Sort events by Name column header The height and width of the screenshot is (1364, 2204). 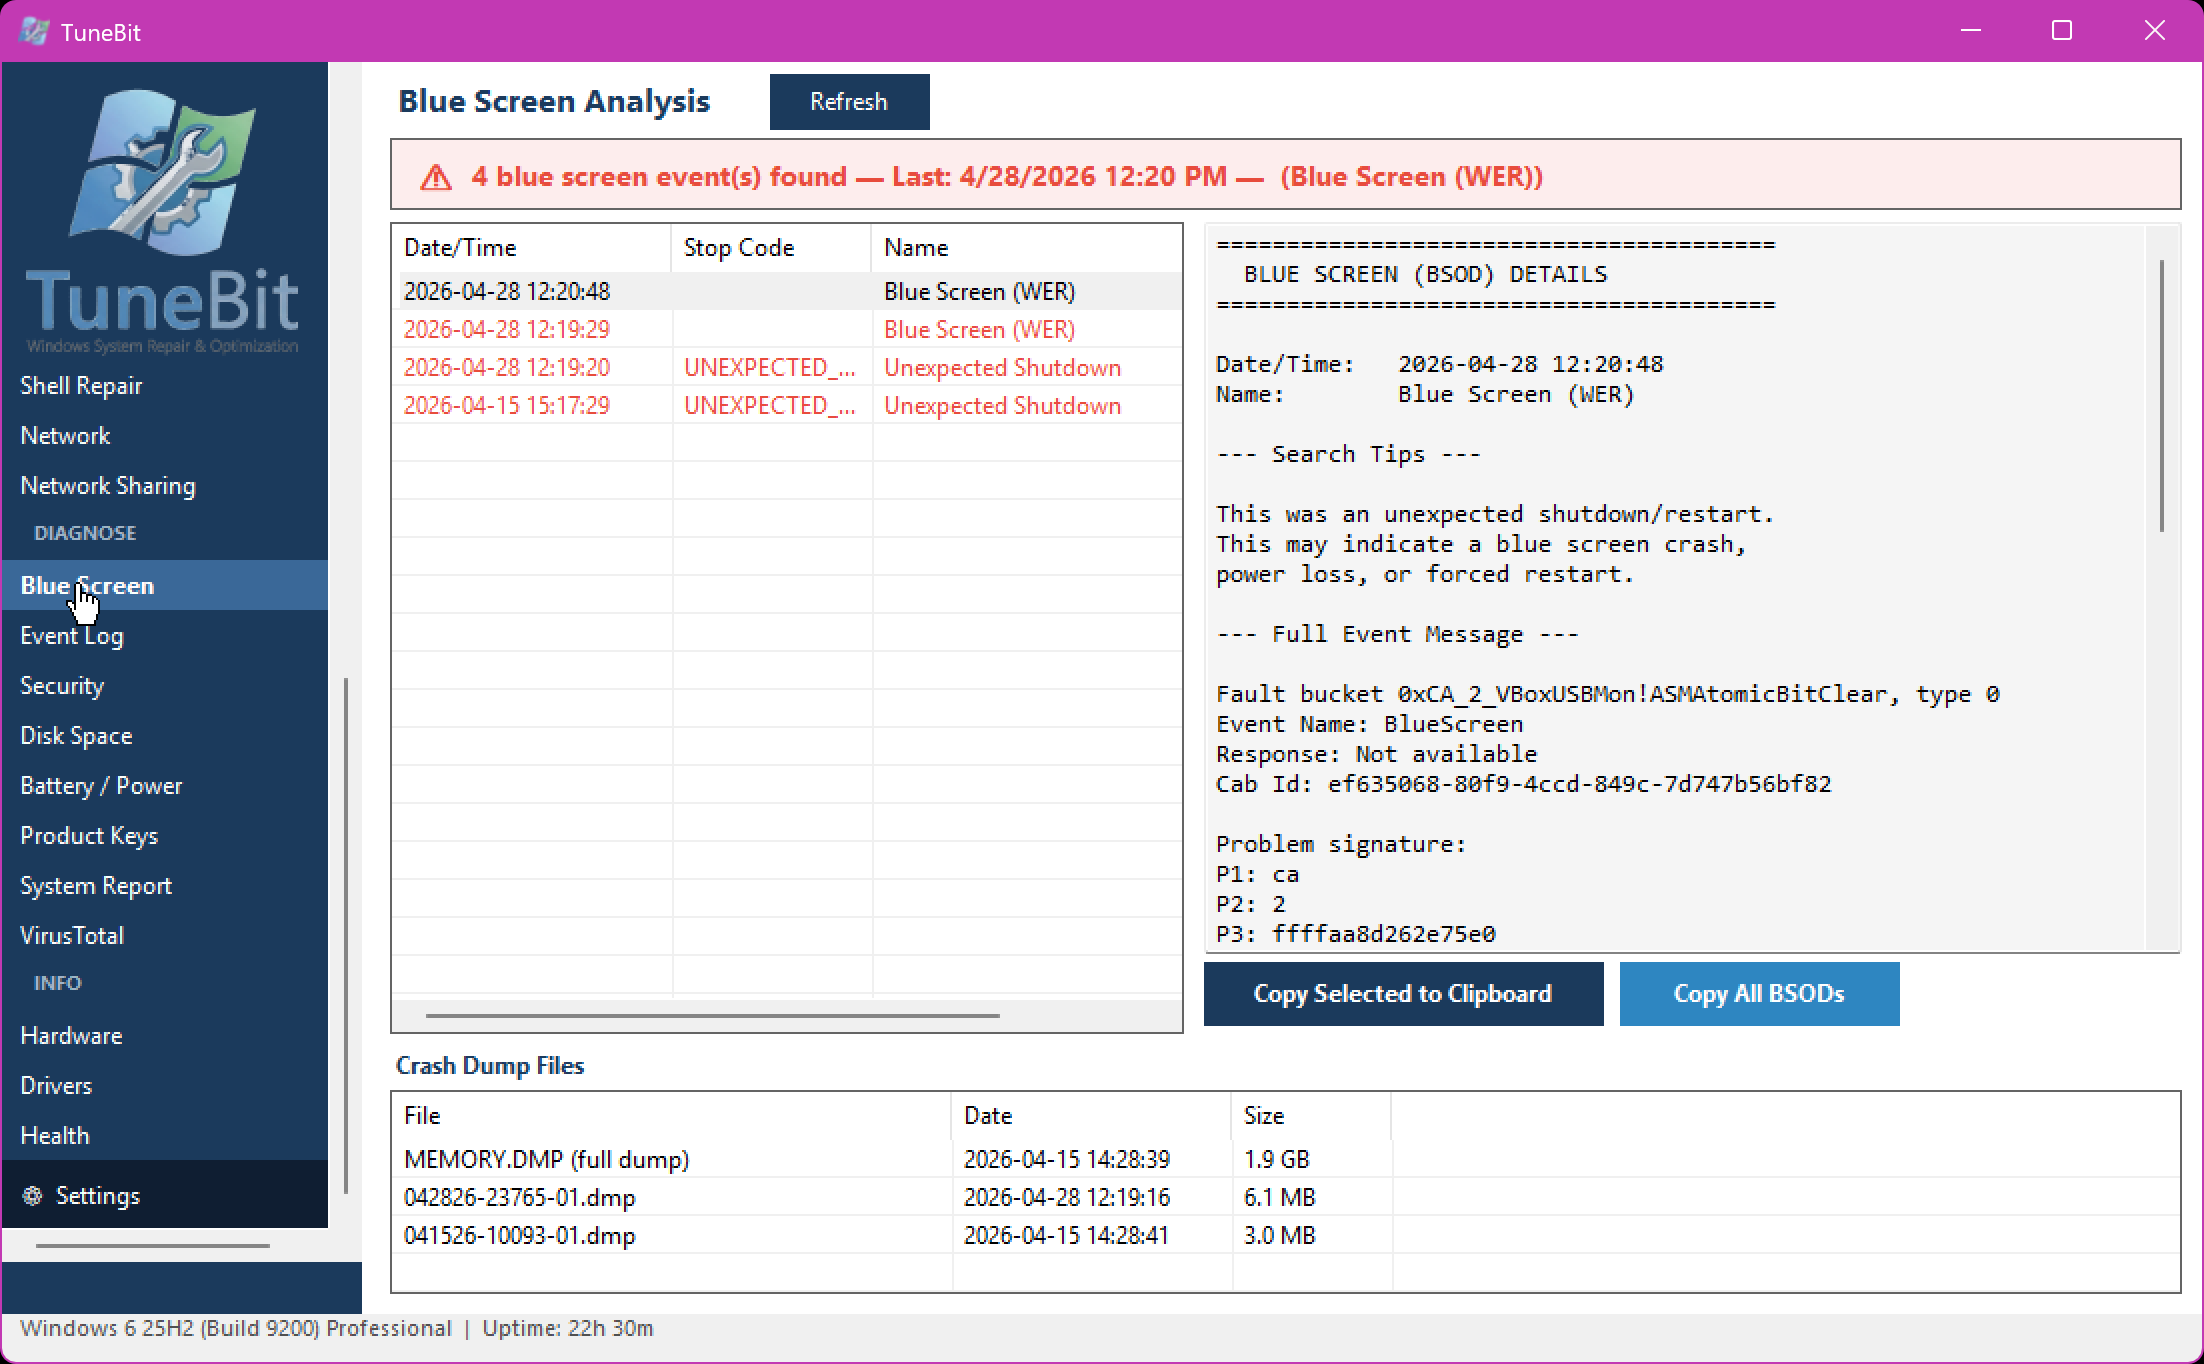pyautogui.click(x=1026, y=247)
